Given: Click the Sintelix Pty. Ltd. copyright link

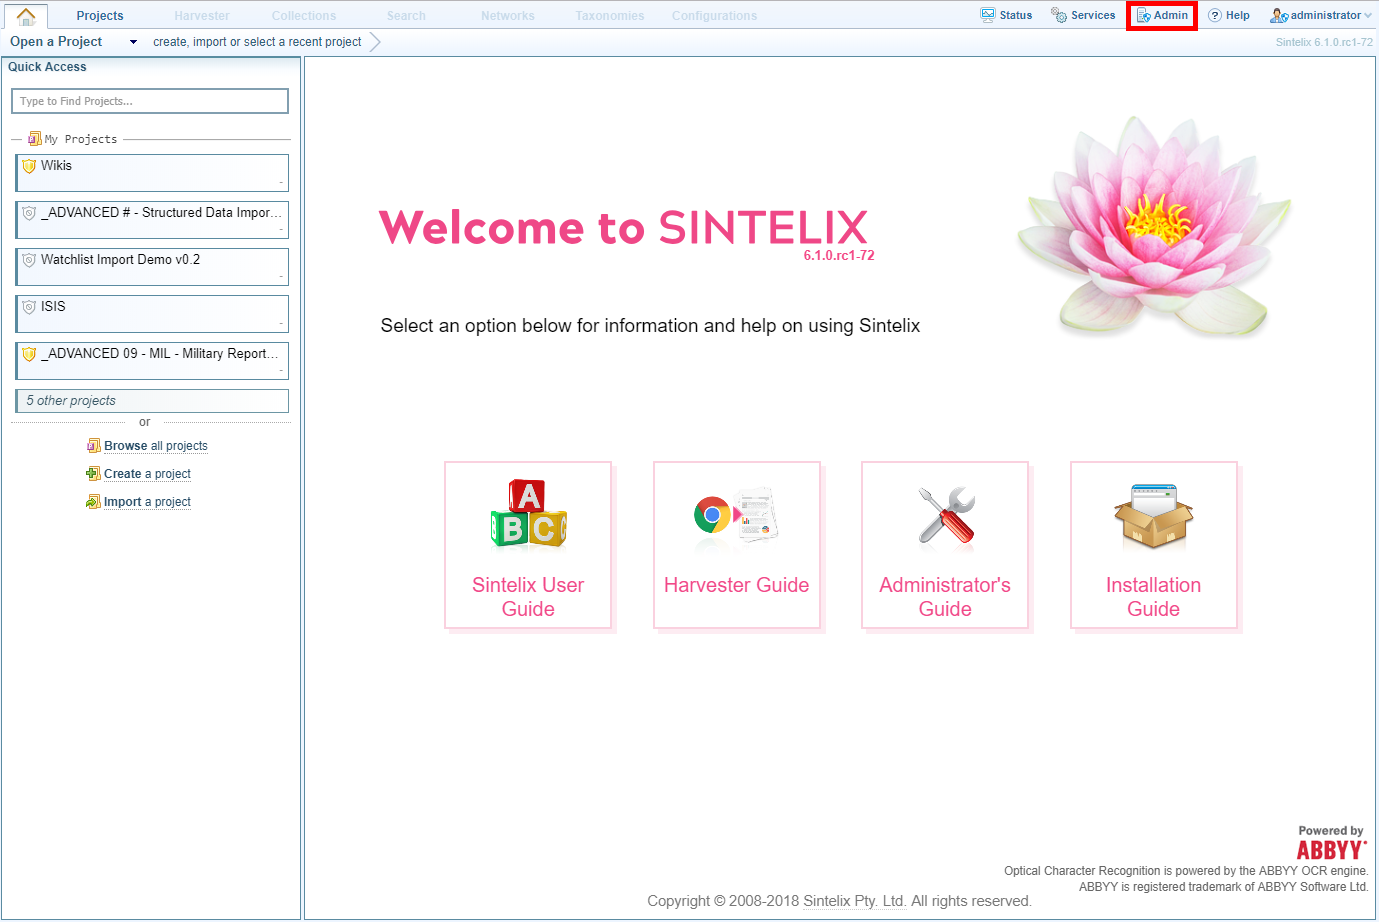Looking at the screenshot, I should 855,901.
